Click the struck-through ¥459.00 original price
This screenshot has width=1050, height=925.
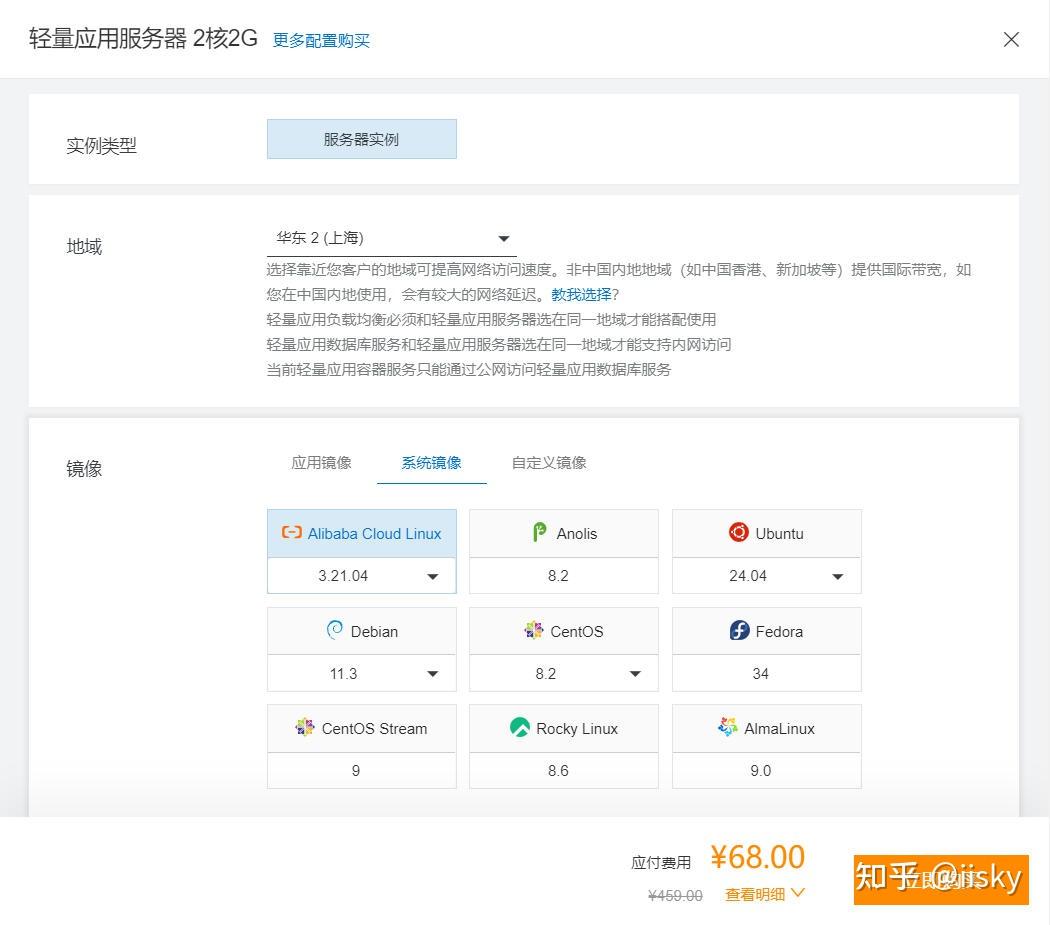pos(675,896)
